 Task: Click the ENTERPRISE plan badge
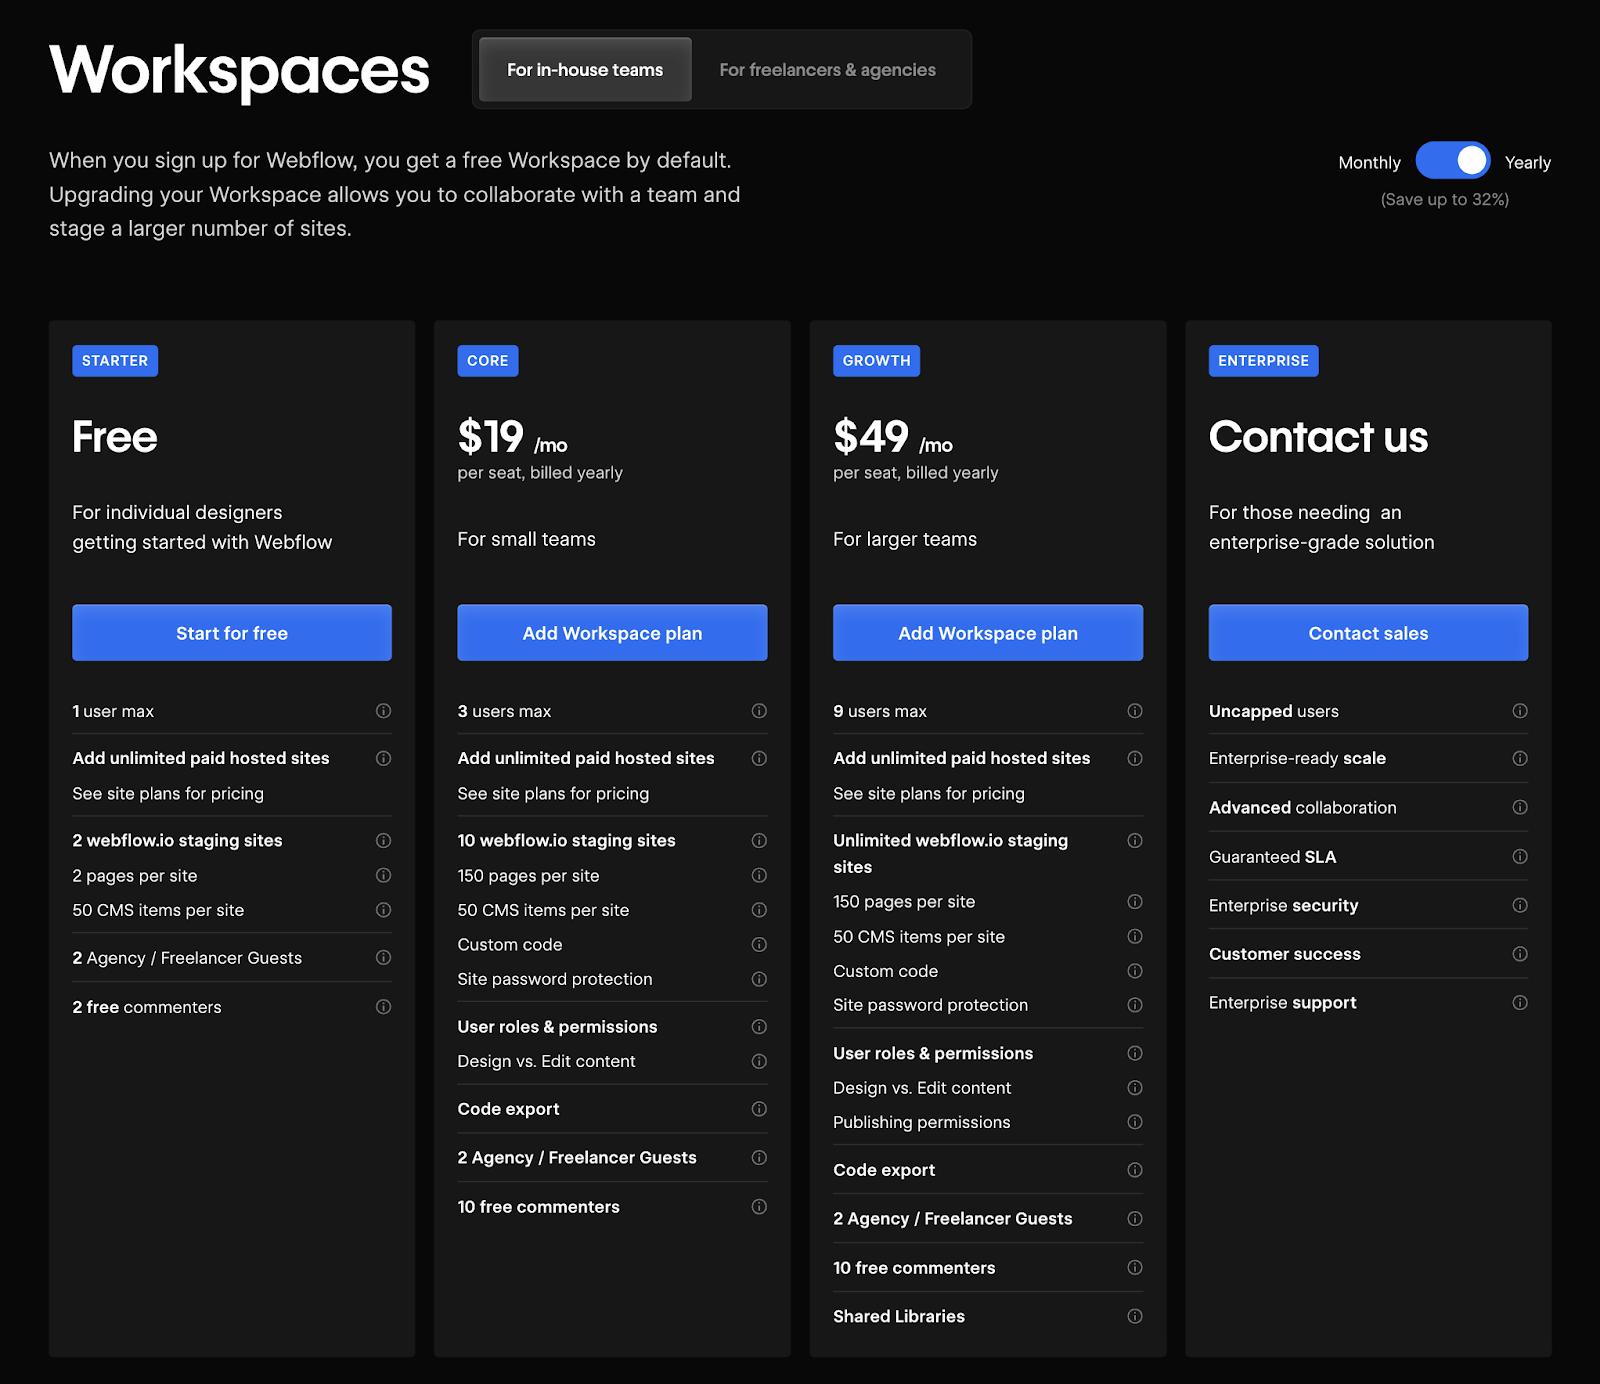click(1263, 361)
